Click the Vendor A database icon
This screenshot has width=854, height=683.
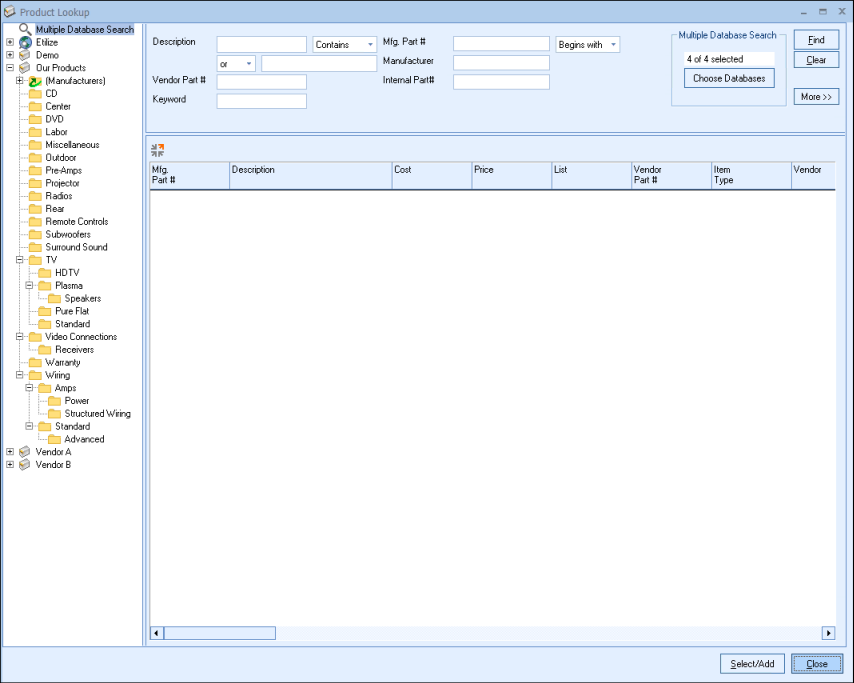pyautogui.click(x=25, y=452)
